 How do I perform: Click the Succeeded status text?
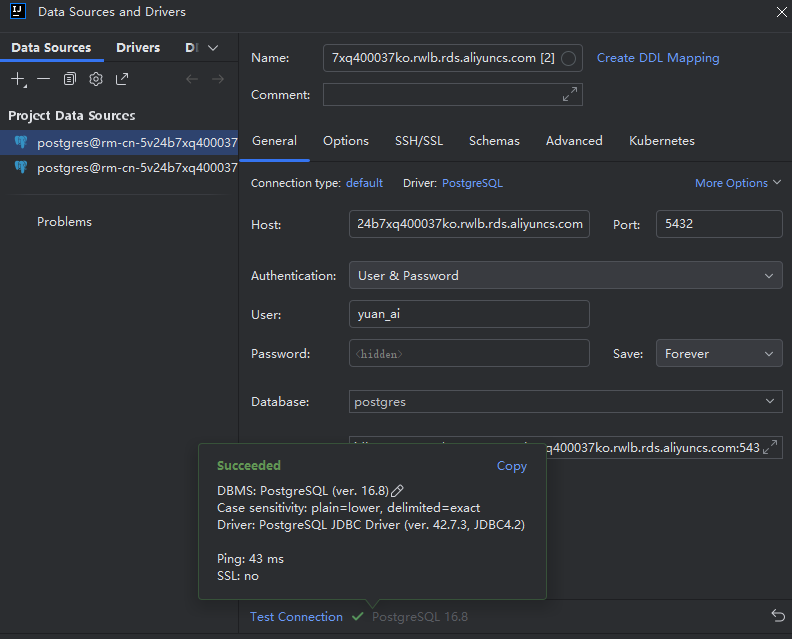click(249, 465)
